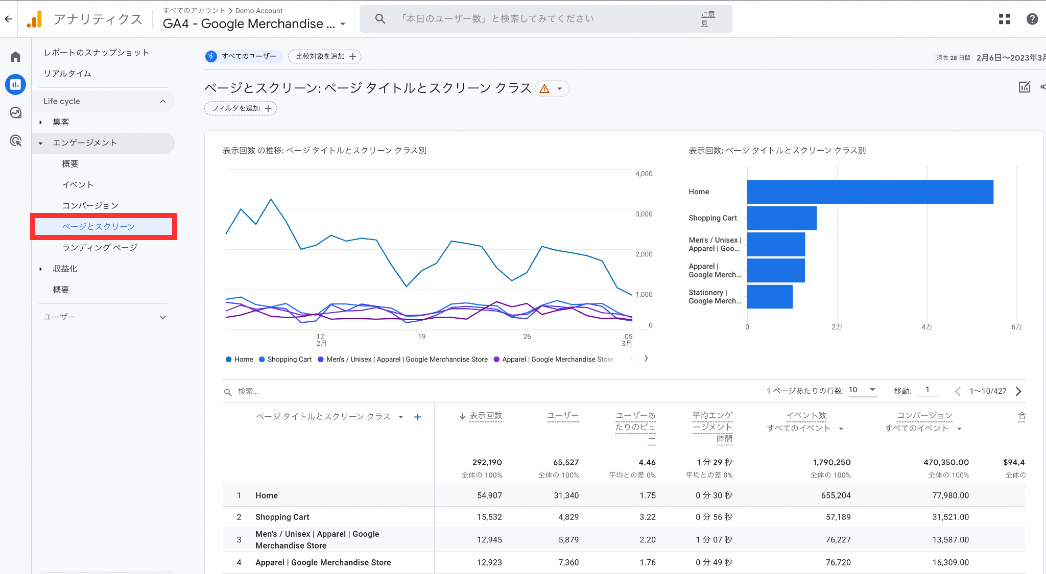This screenshot has width=1046, height=574.
Task: Click the Men's / Unisex Apparel table row
Action: coord(624,539)
